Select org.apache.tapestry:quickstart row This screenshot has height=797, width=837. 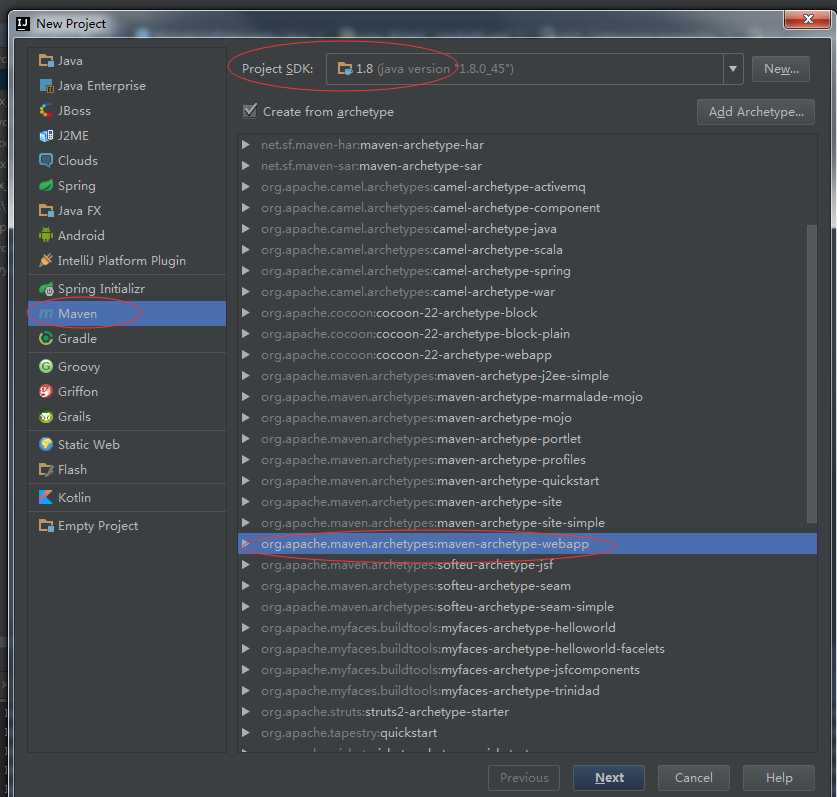[x=527, y=733]
